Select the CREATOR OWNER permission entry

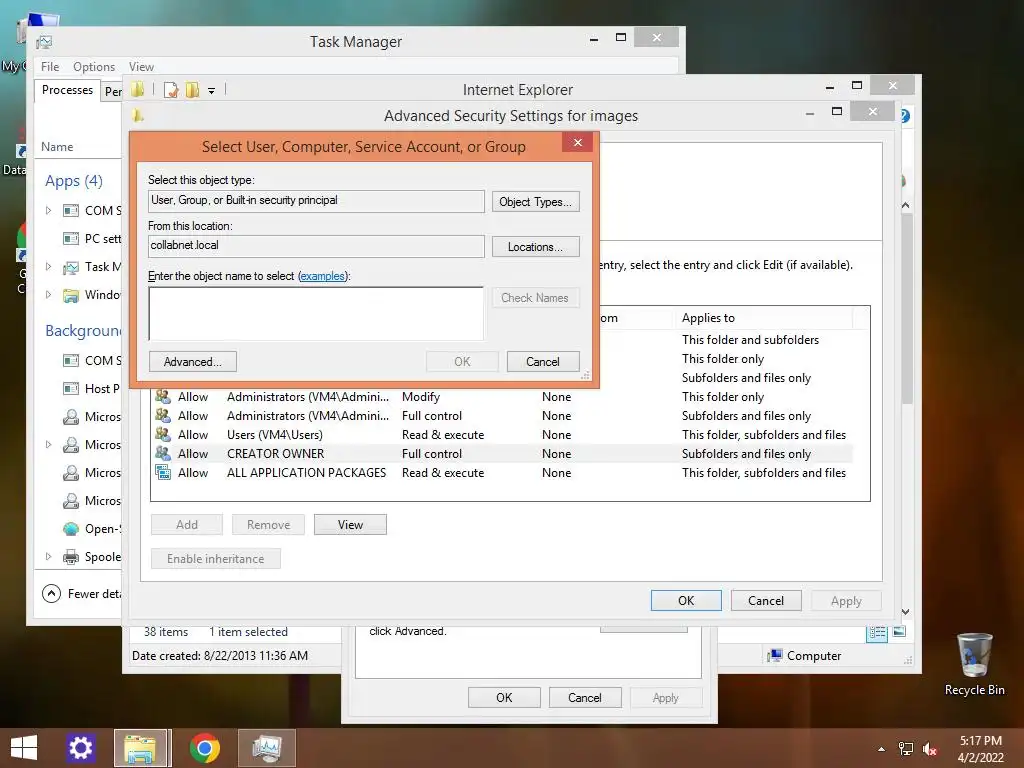503,454
